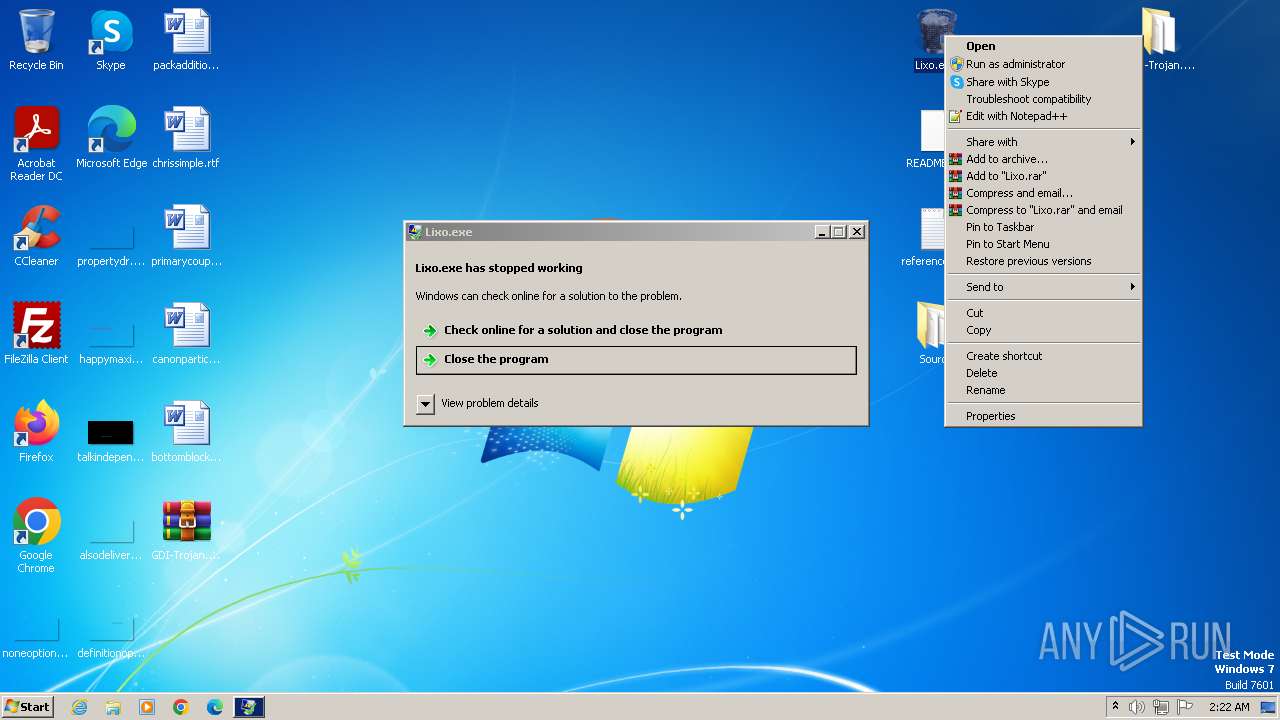Choose Compress to "Lixo.rar" and email
This screenshot has width=1280, height=720.
coord(1043,210)
